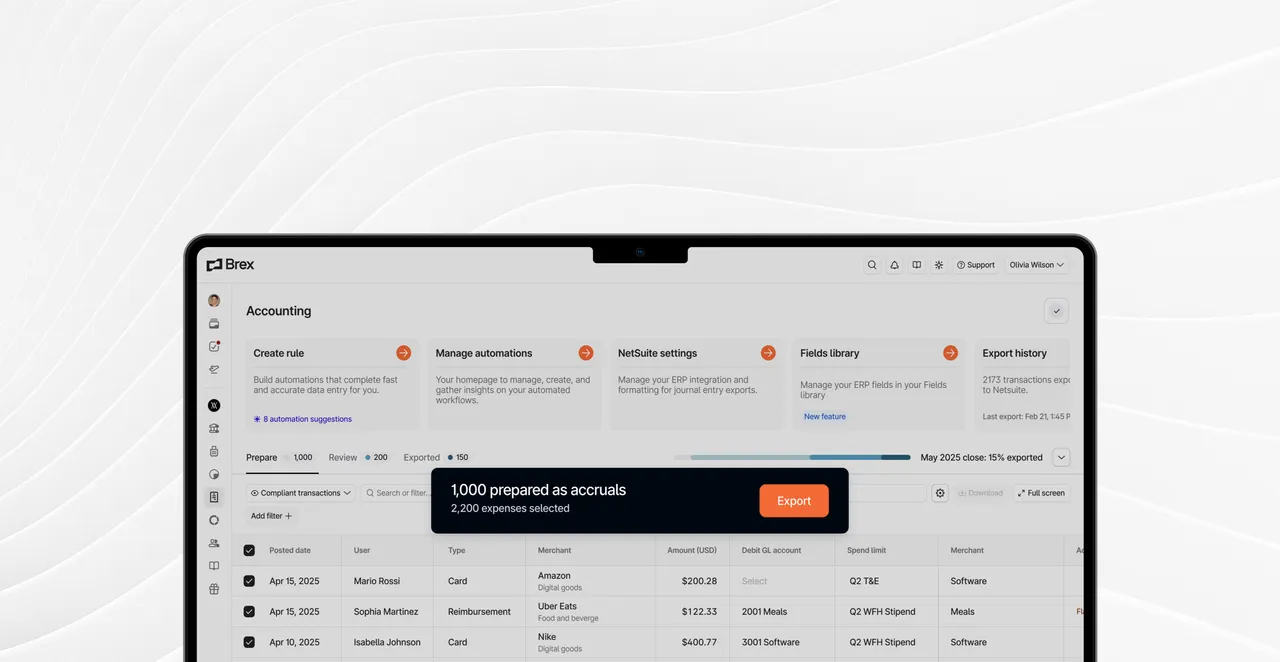Click the NetSuite settings orange arrow
1280x662 pixels.
tap(768, 353)
